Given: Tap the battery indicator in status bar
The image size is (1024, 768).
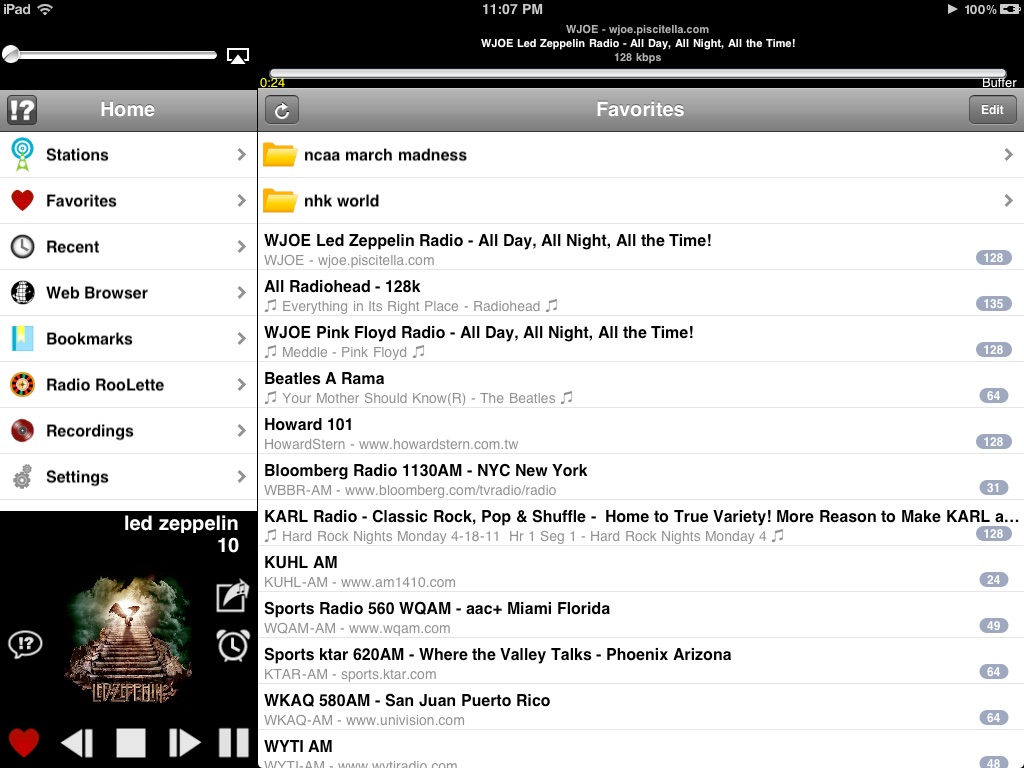Looking at the screenshot, I should pyautogui.click(x=1010, y=9).
